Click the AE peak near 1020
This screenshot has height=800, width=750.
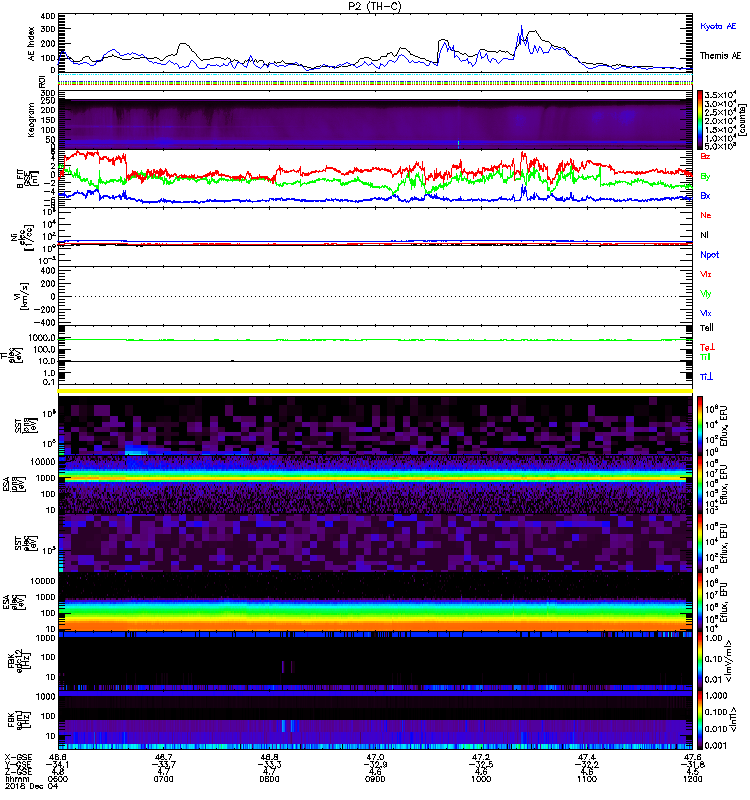click(x=521, y=27)
